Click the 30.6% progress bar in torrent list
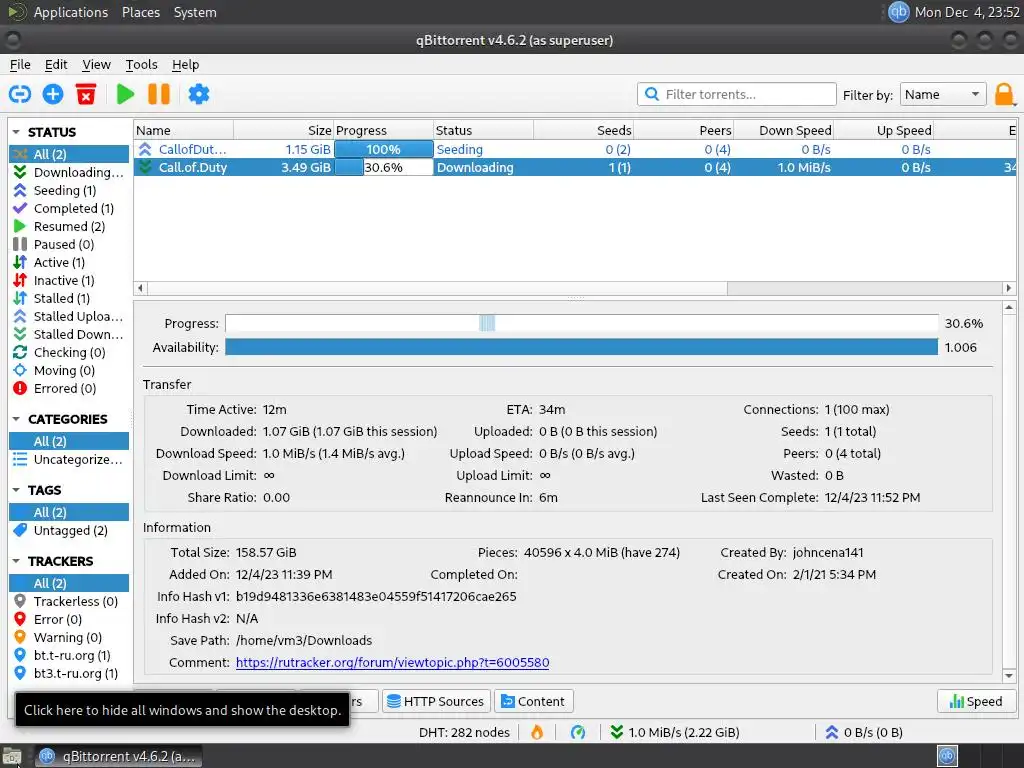The height and width of the screenshot is (768, 1024). pyautogui.click(x=383, y=167)
